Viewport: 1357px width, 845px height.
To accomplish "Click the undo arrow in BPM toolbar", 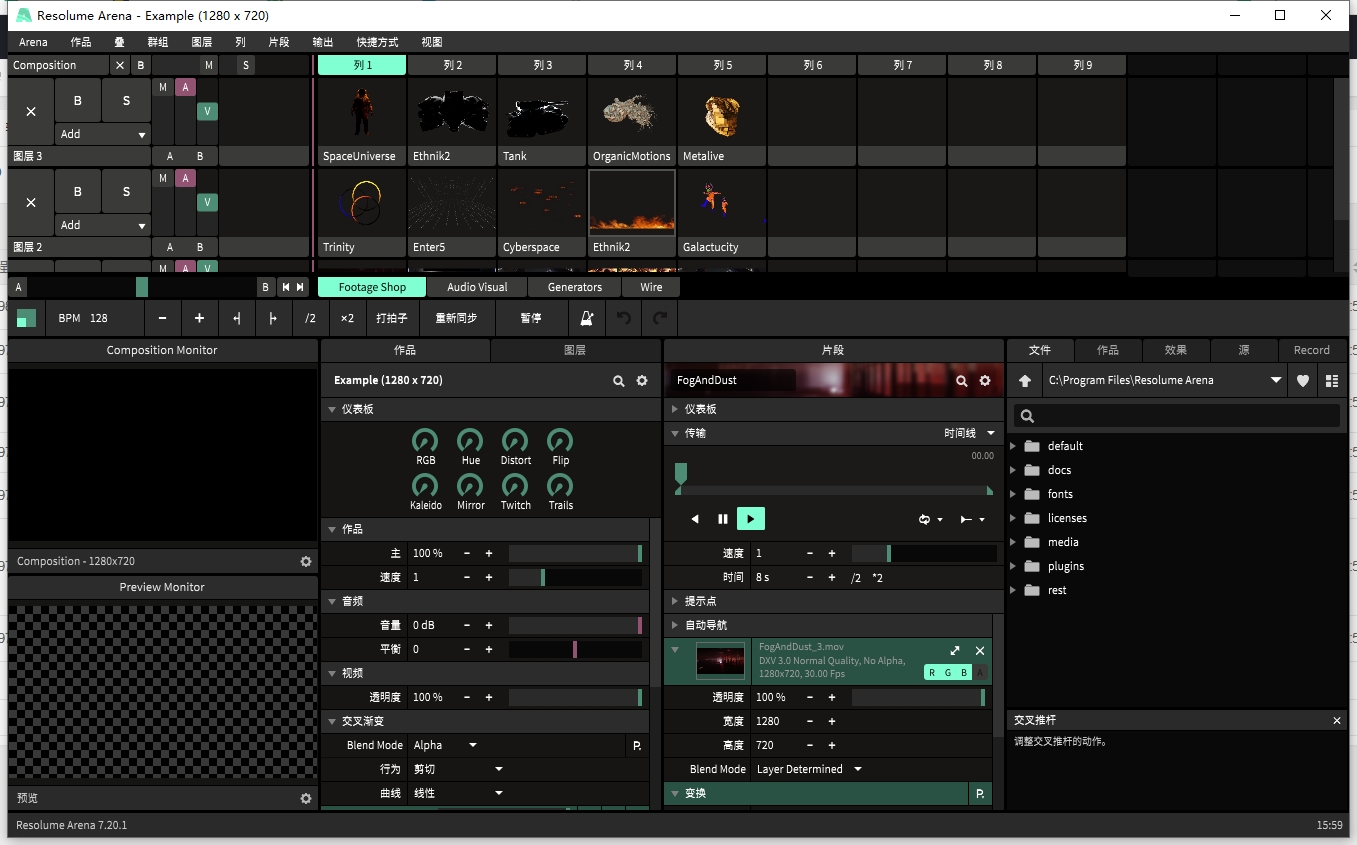I will [624, 318].
